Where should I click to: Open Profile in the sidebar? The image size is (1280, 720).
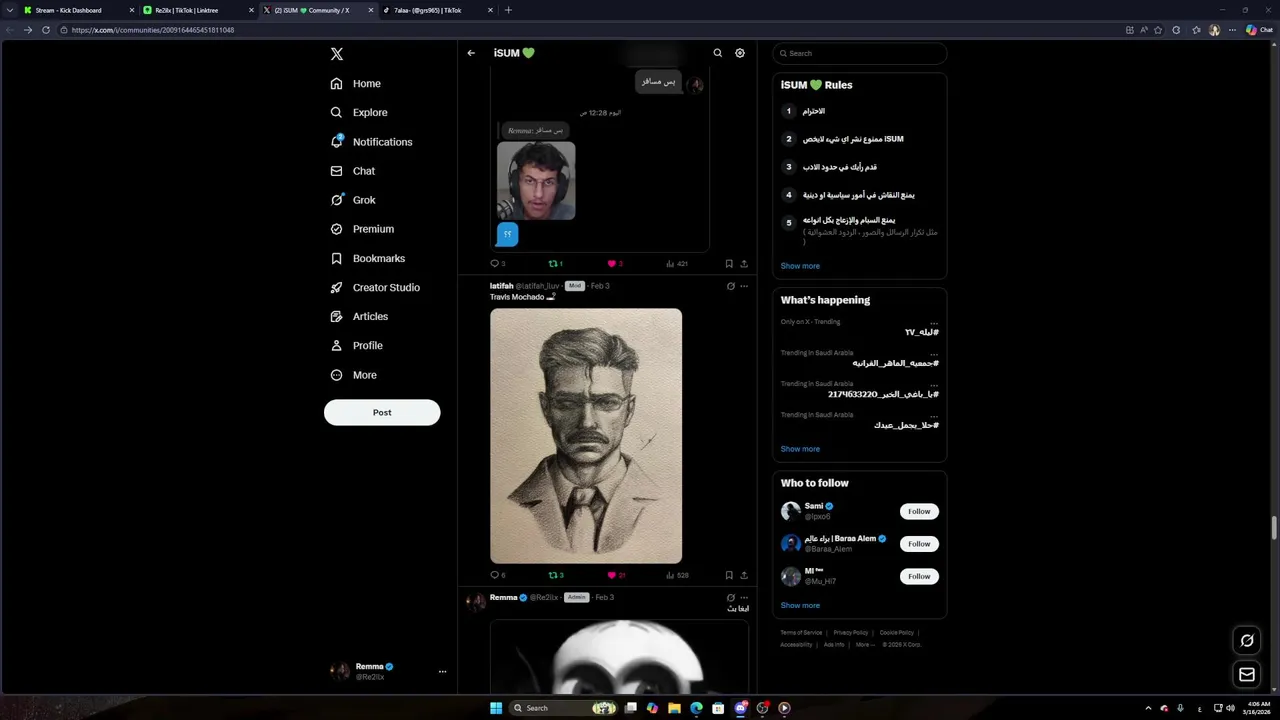click(x=357, y=345)
